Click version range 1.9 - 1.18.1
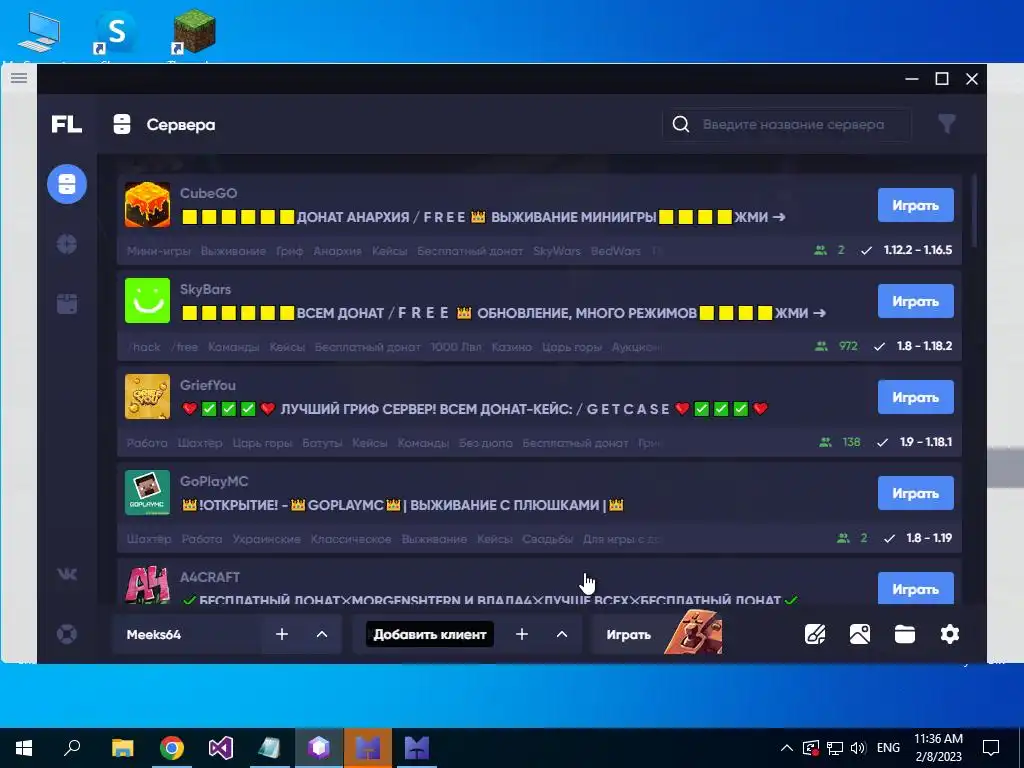The height and width of the screenshot is (768, 1024). [x=926, y=442]
